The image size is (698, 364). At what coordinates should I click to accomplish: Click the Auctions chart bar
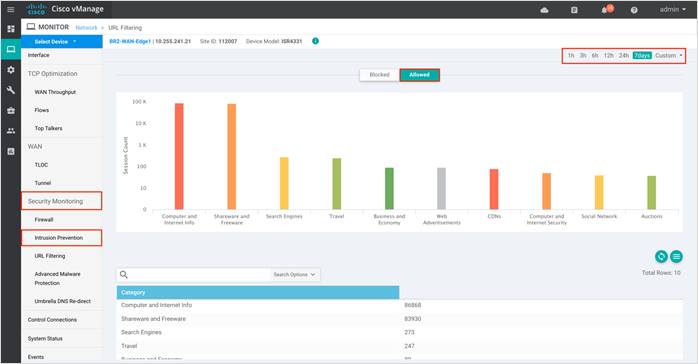[652, 193]
